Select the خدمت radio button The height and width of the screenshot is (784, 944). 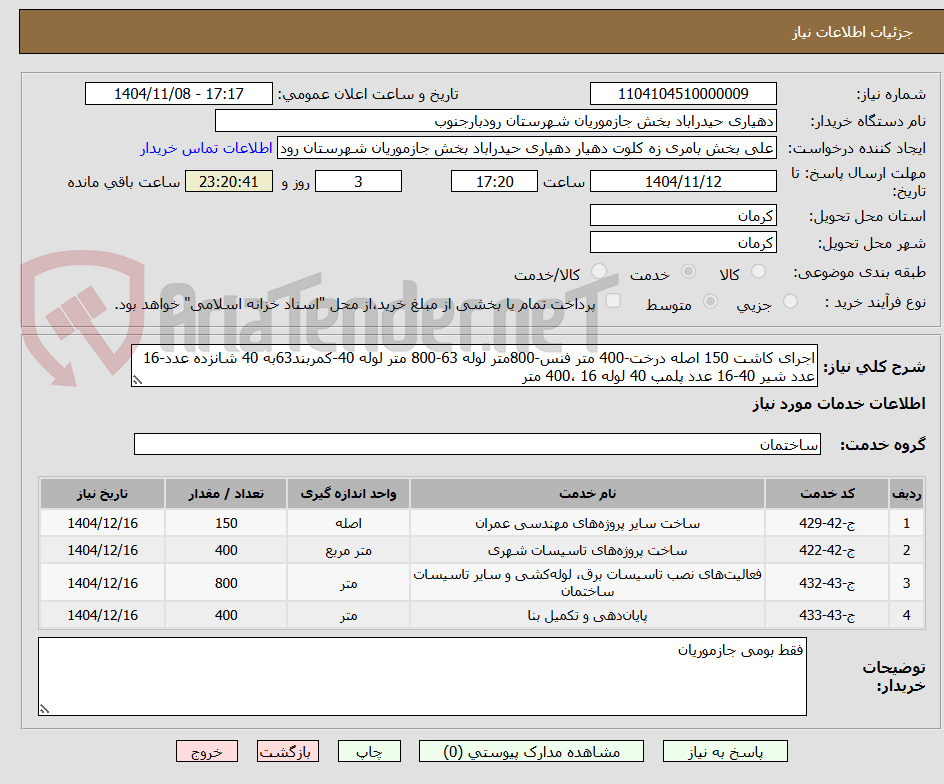pyautogui.click(x=688, y=272)
